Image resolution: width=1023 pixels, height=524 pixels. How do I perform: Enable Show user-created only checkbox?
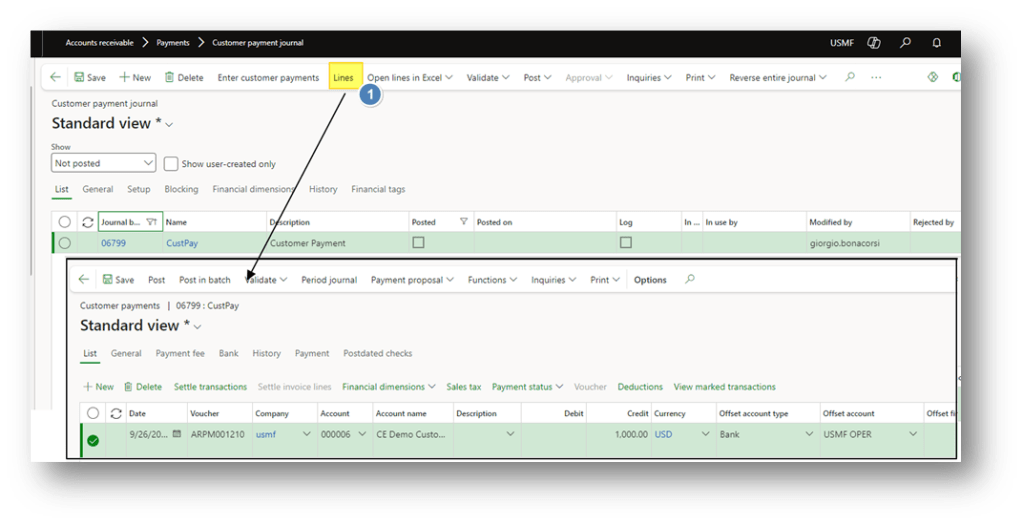[x=171, y=164]
